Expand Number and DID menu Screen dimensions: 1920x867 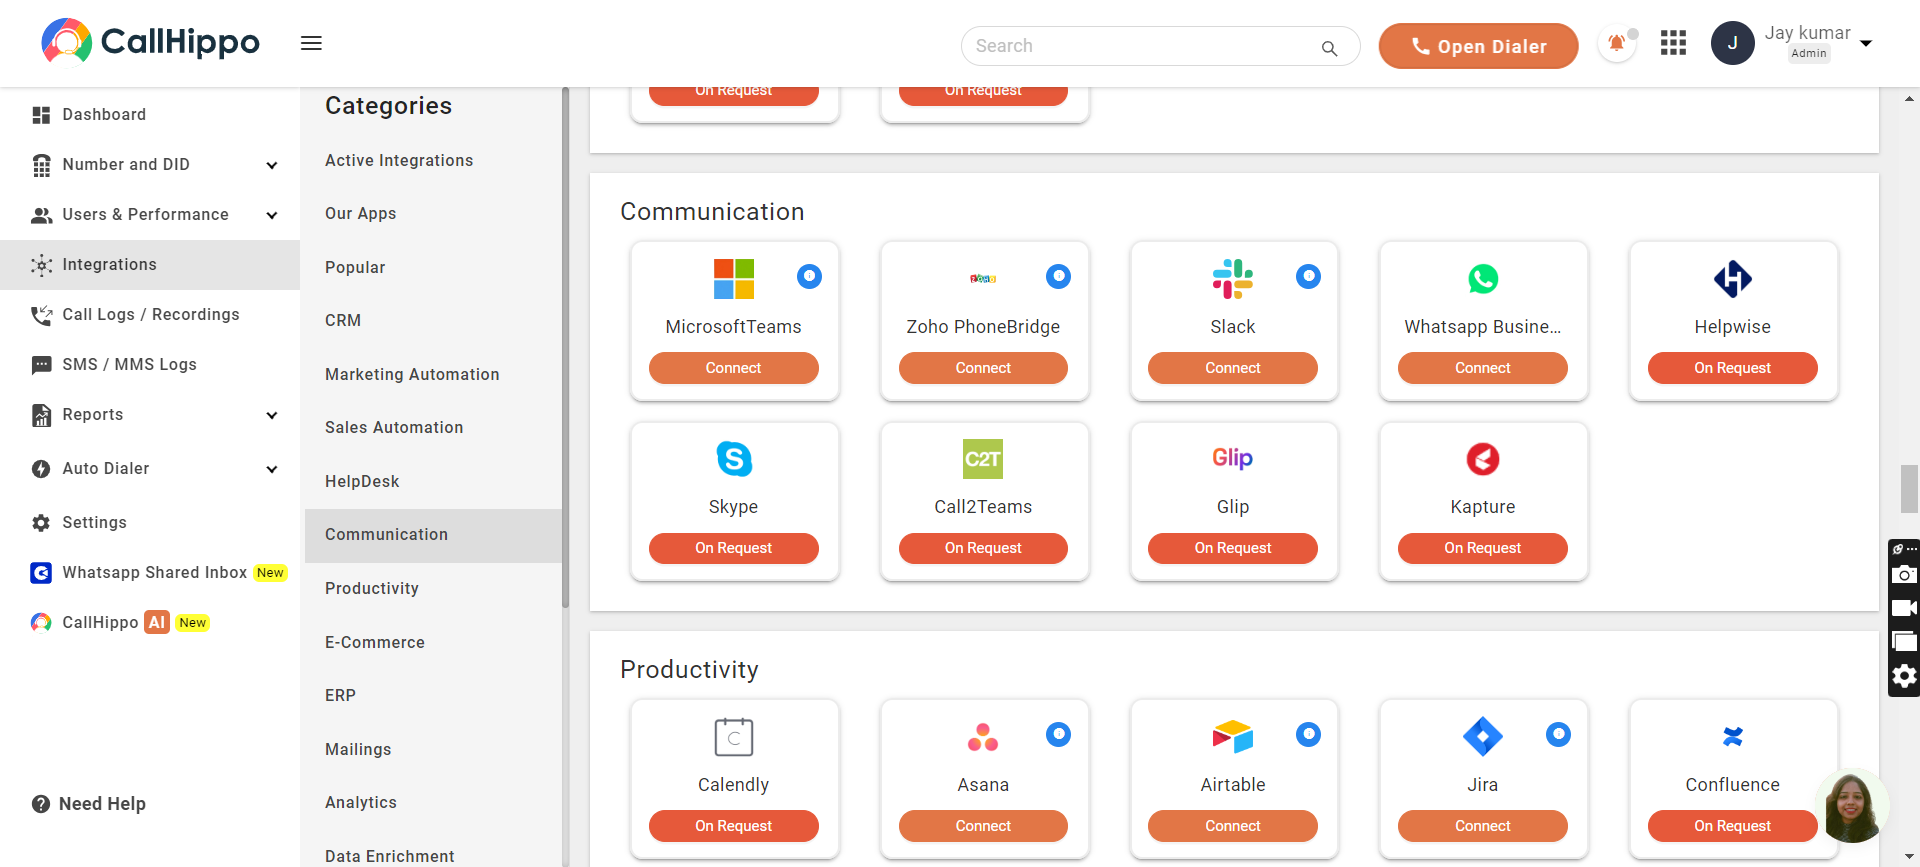click(272, 165)
